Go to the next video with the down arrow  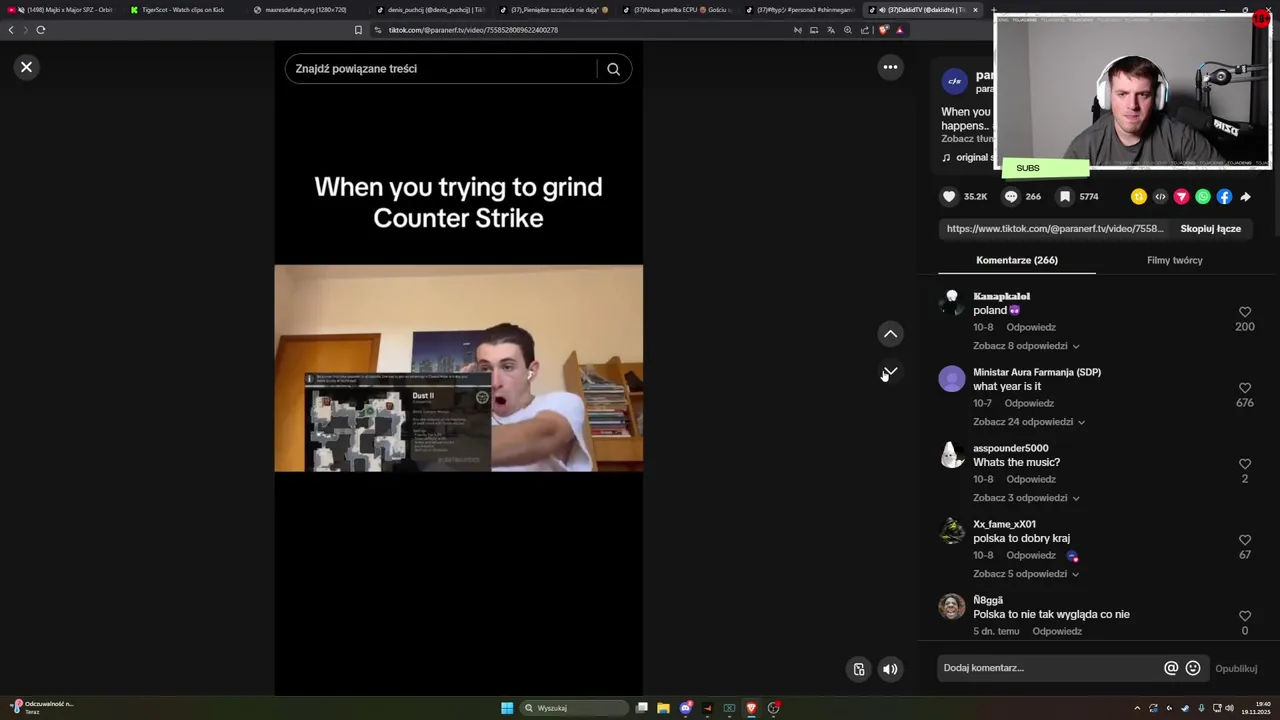(890, 372)
